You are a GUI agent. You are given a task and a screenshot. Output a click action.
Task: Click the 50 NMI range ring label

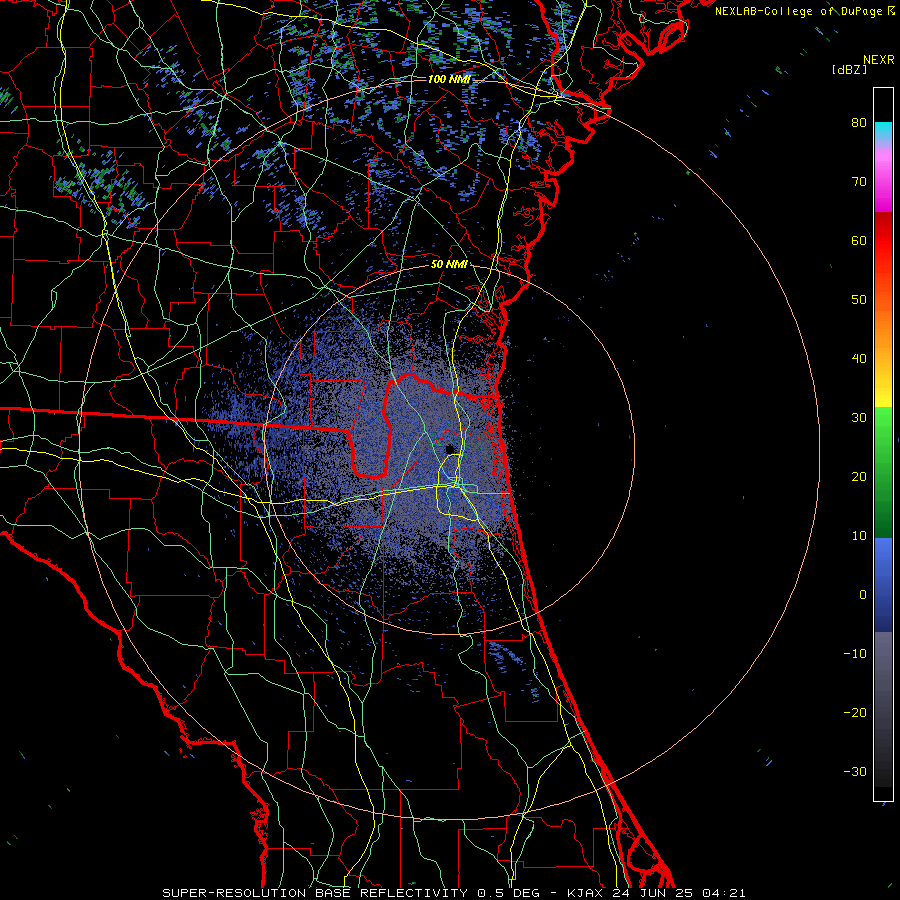pos(449,265)
